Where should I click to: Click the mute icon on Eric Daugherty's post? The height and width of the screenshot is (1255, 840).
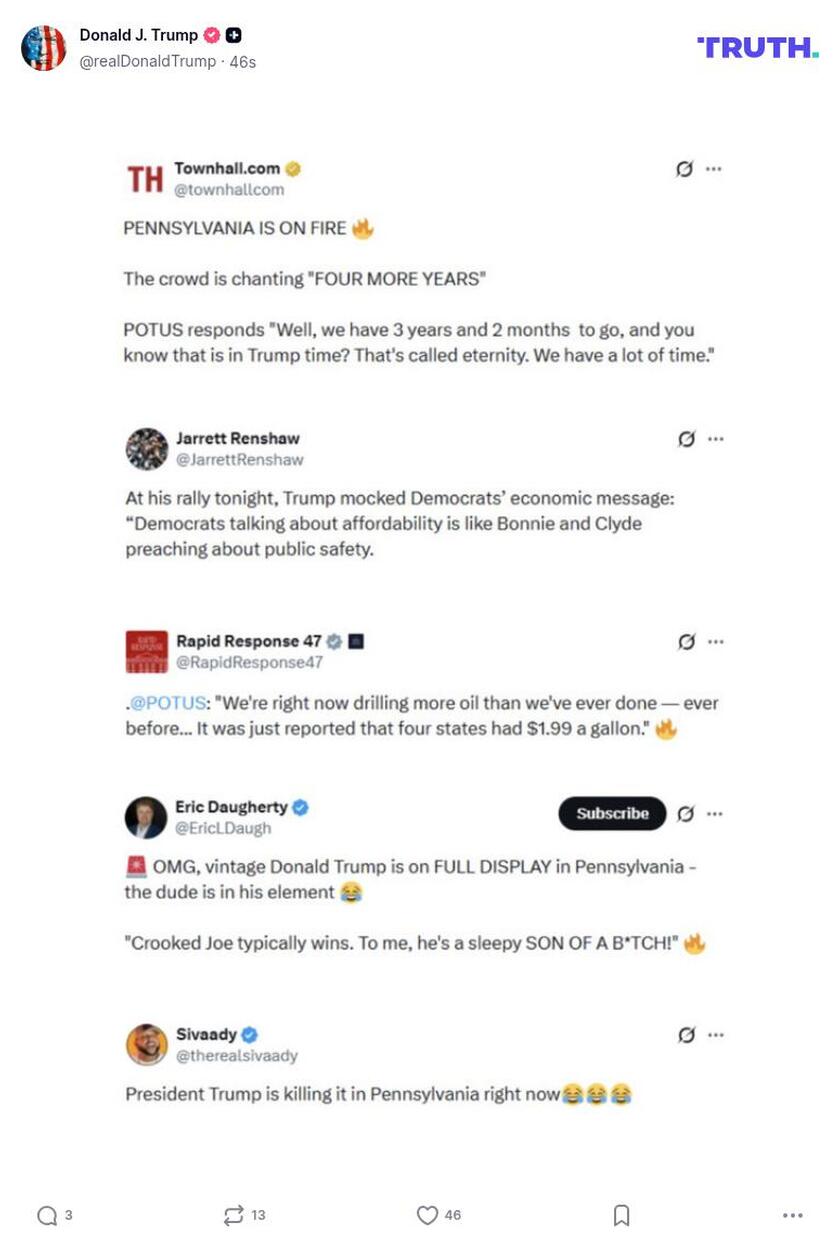point(686,814)
